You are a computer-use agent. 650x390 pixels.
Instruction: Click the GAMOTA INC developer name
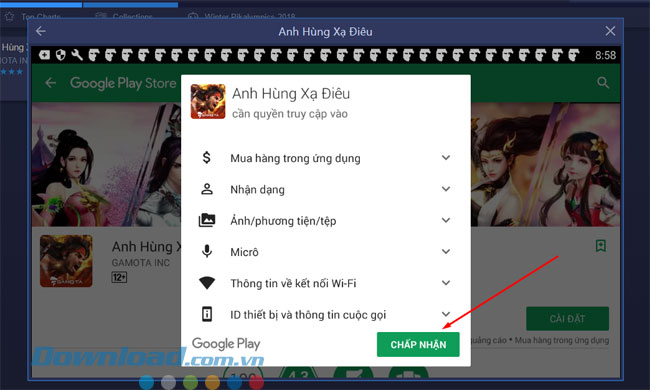pyautogui.click(x=141, y=263)
